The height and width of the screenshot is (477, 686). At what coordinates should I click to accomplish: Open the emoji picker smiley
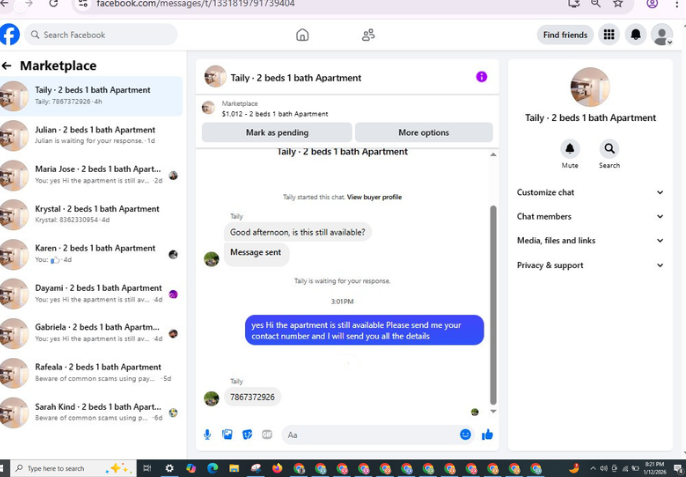coord(466,434)
